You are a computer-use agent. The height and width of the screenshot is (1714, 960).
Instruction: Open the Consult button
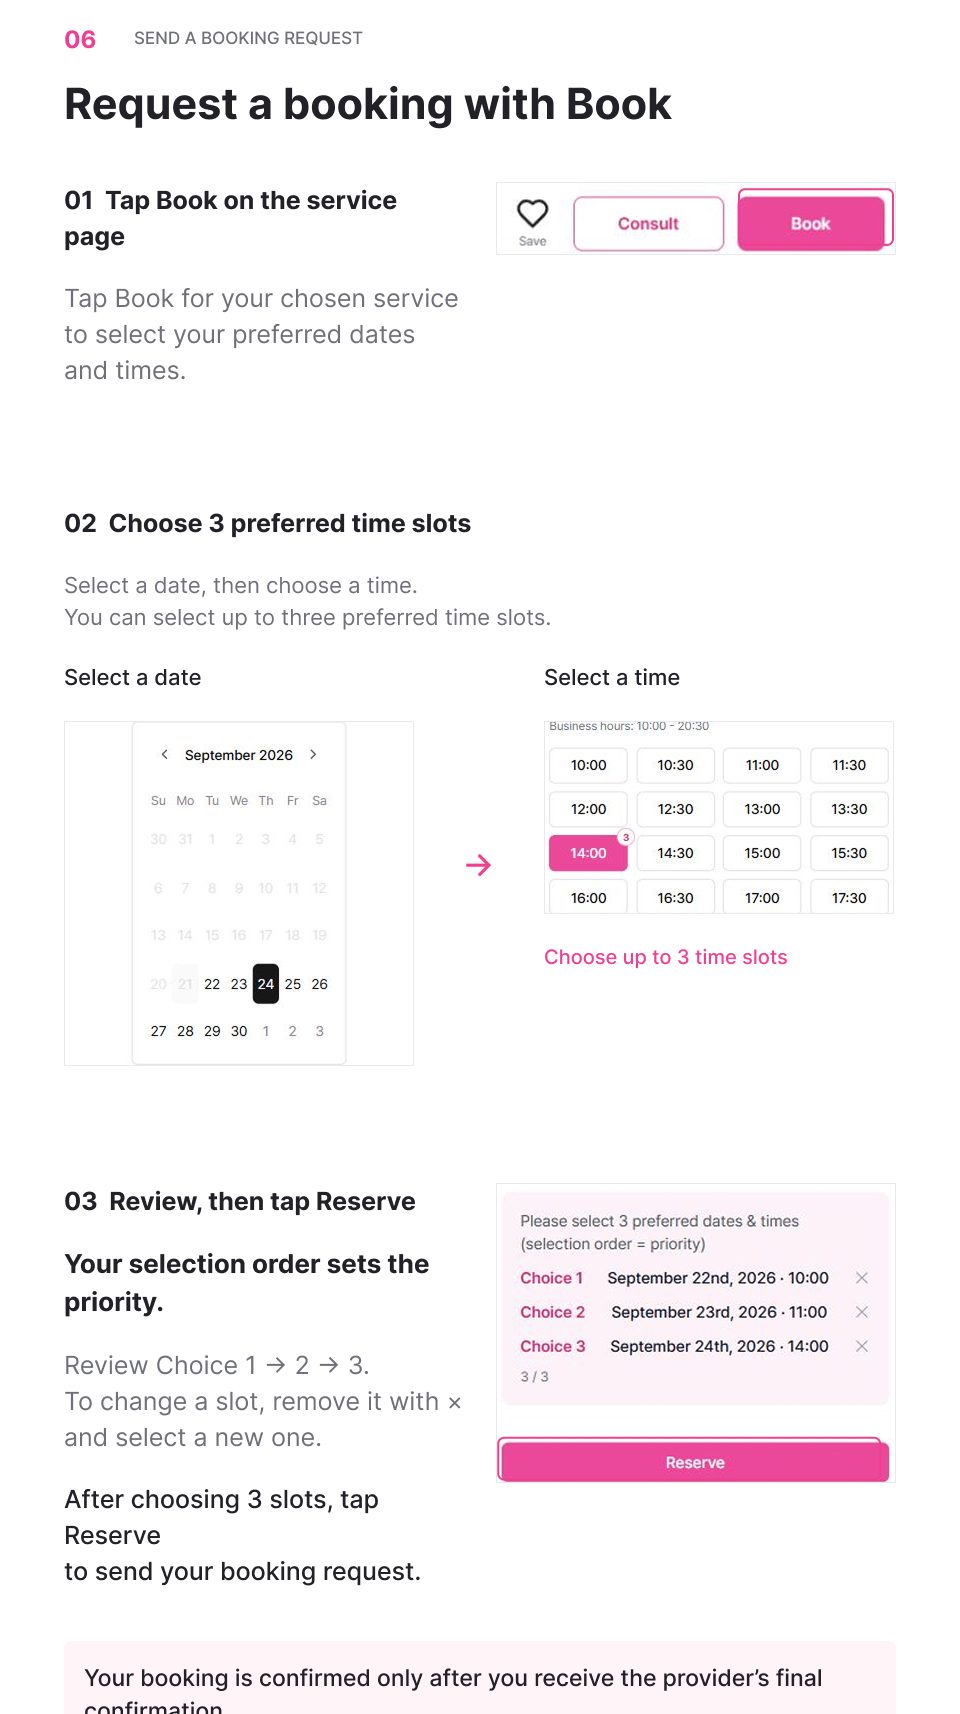(x=648, y=223)
